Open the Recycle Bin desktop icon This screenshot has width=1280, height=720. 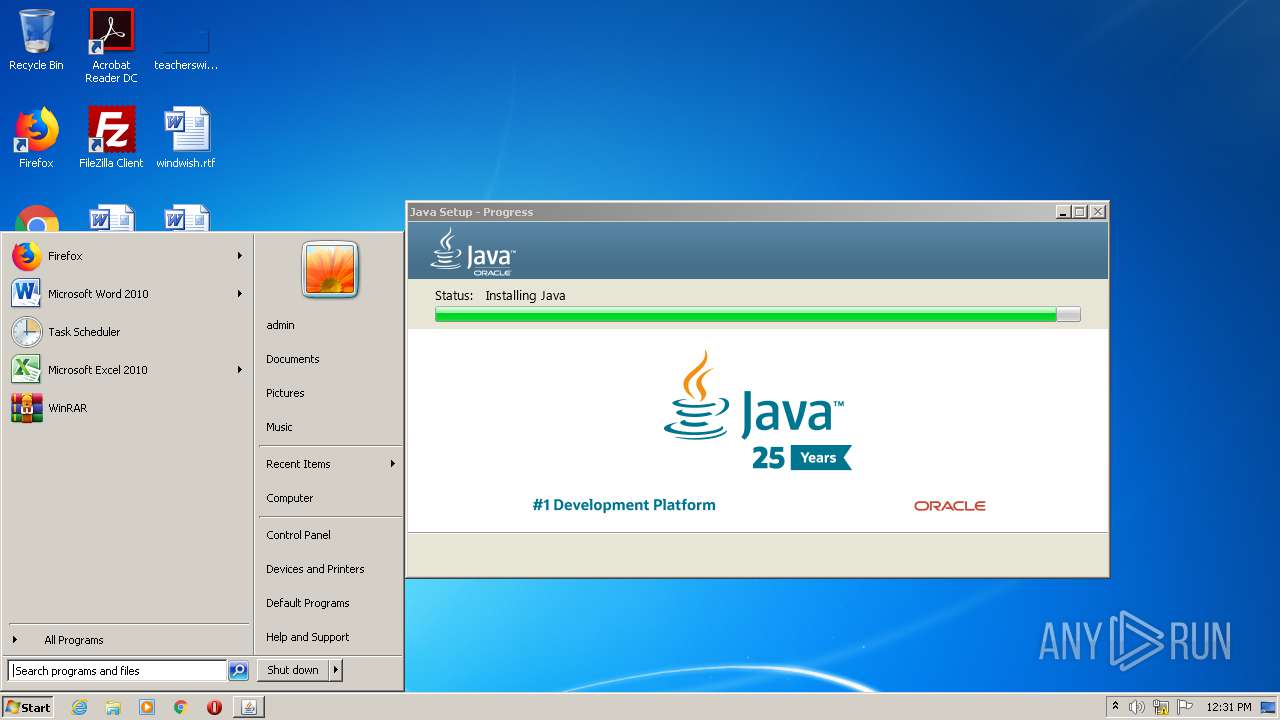coord(36,41)
